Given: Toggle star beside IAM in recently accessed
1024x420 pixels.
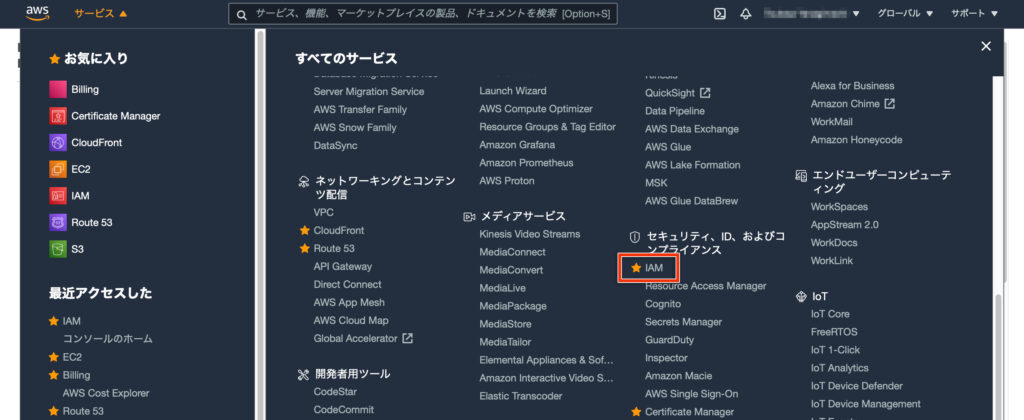Looking at the screenshot, I should point(54,321).
